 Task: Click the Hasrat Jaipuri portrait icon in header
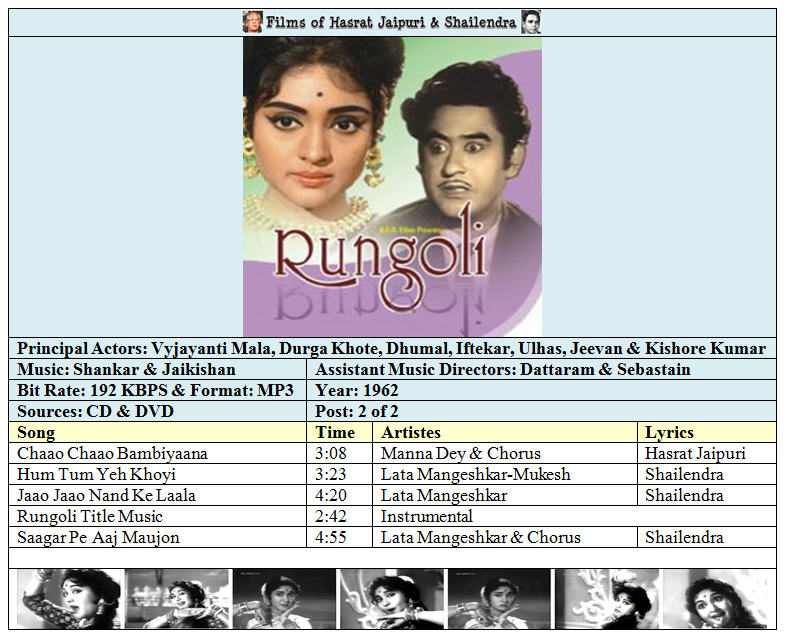click(x=252, y=22)
